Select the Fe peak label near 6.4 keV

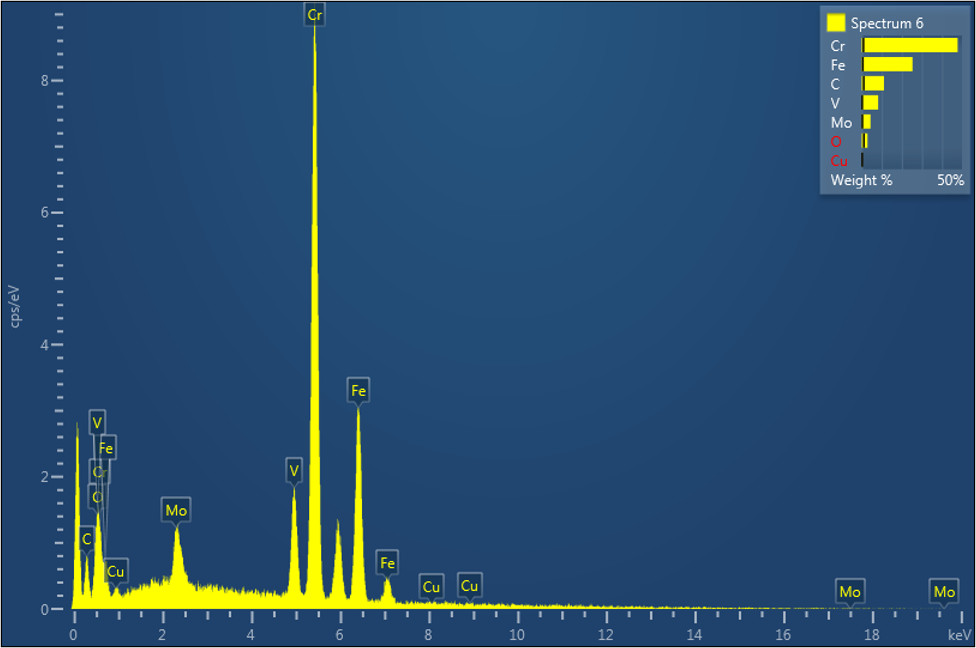pyautogui.click(x=358, y=390)
